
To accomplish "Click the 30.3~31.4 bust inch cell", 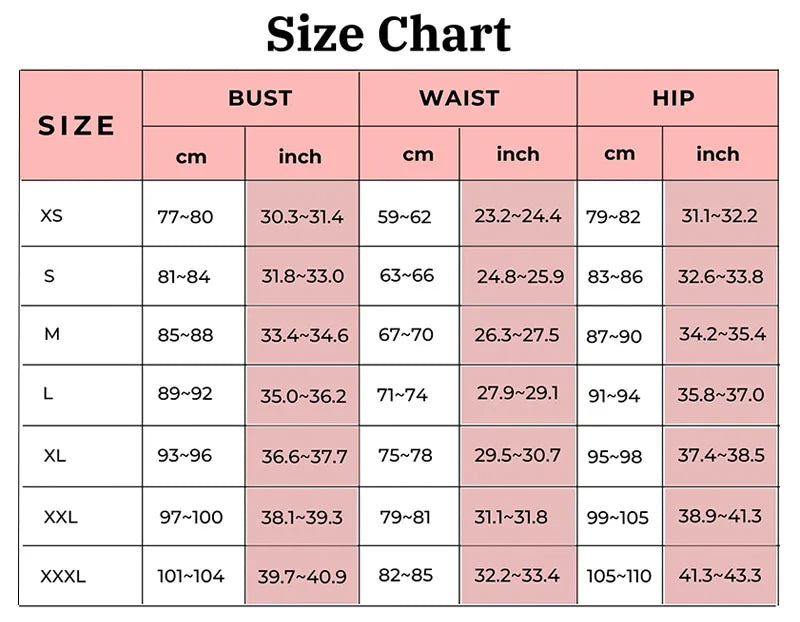I will 302,216.
